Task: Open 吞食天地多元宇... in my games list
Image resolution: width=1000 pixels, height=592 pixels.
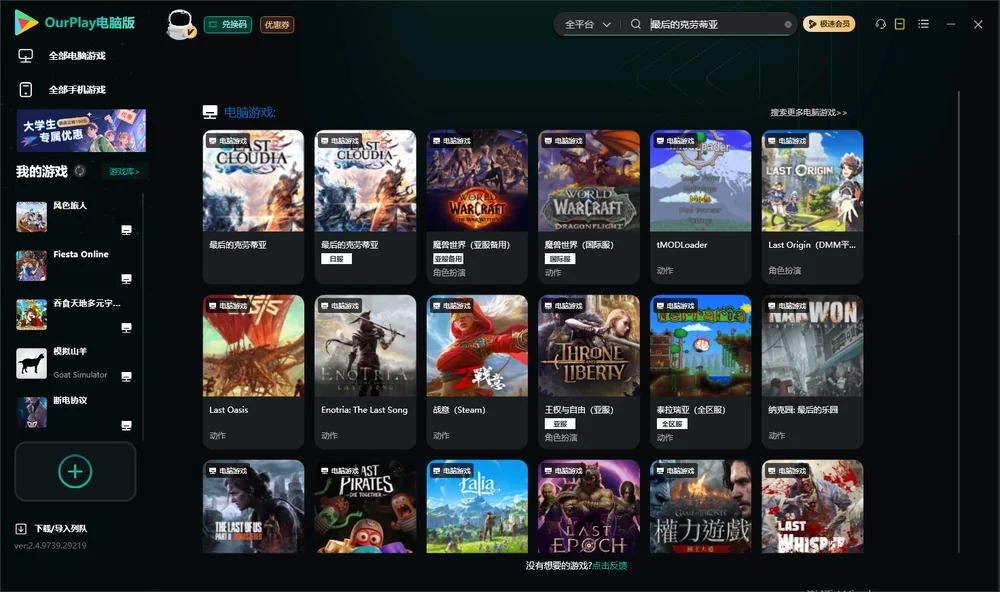Action: click(73, 314)
